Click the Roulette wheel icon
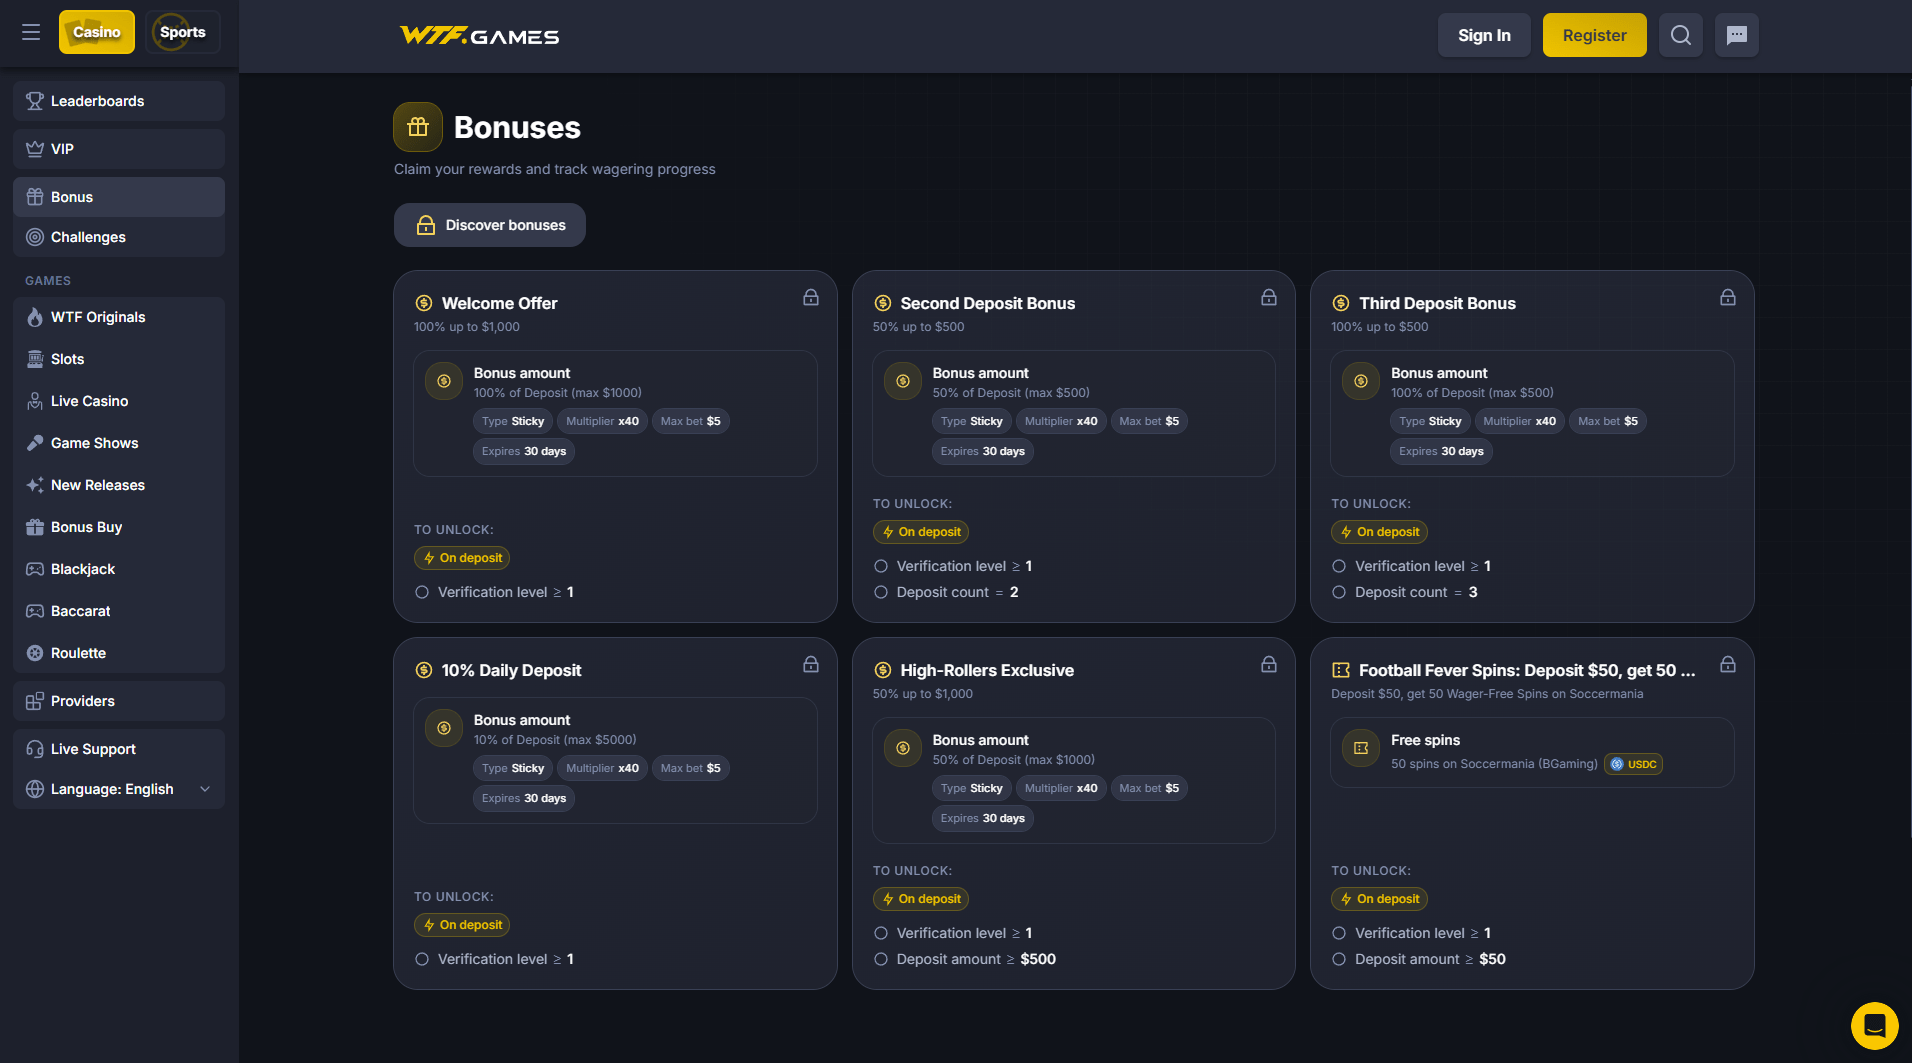The height and width of the screenshot is (1063, 1912). (35, 653)
